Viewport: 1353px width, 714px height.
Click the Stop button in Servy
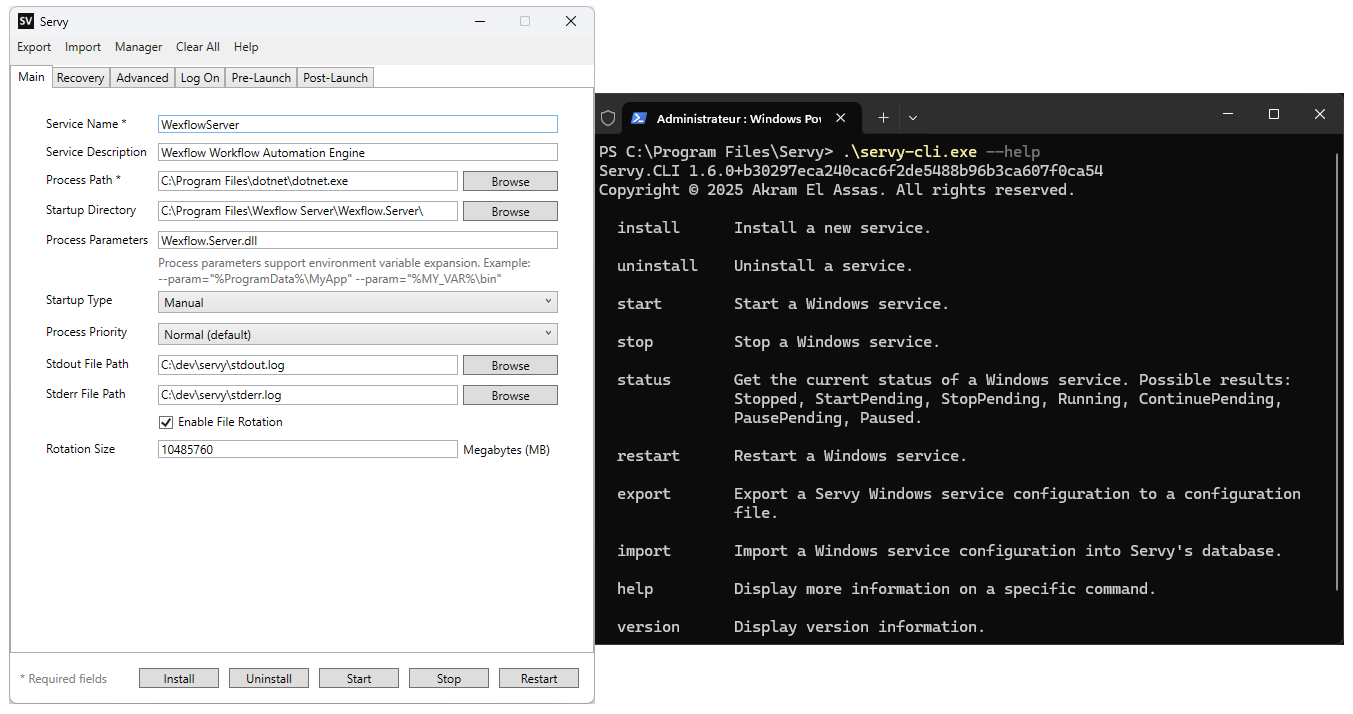pyautogui.click(x=449, y=678)
